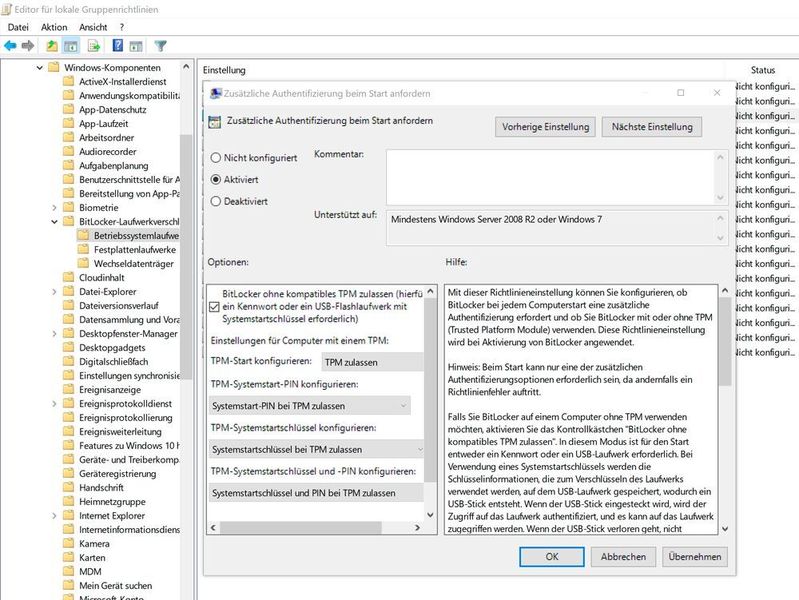799x600 pixels.
Task: Select the Mein Gerät suchen tree item
Action: tap(115, 585)
